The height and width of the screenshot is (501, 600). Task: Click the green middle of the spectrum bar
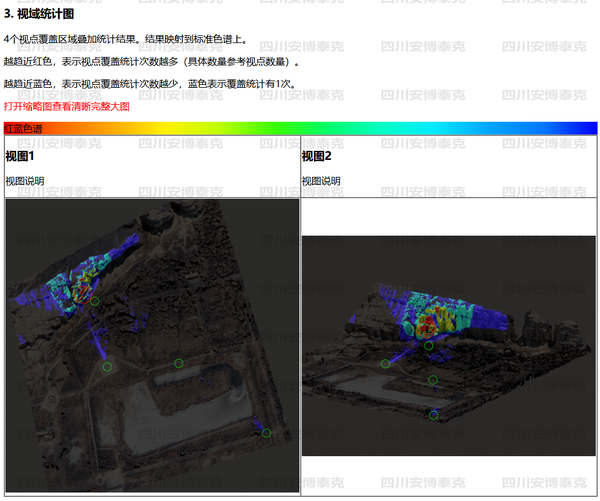300,128
